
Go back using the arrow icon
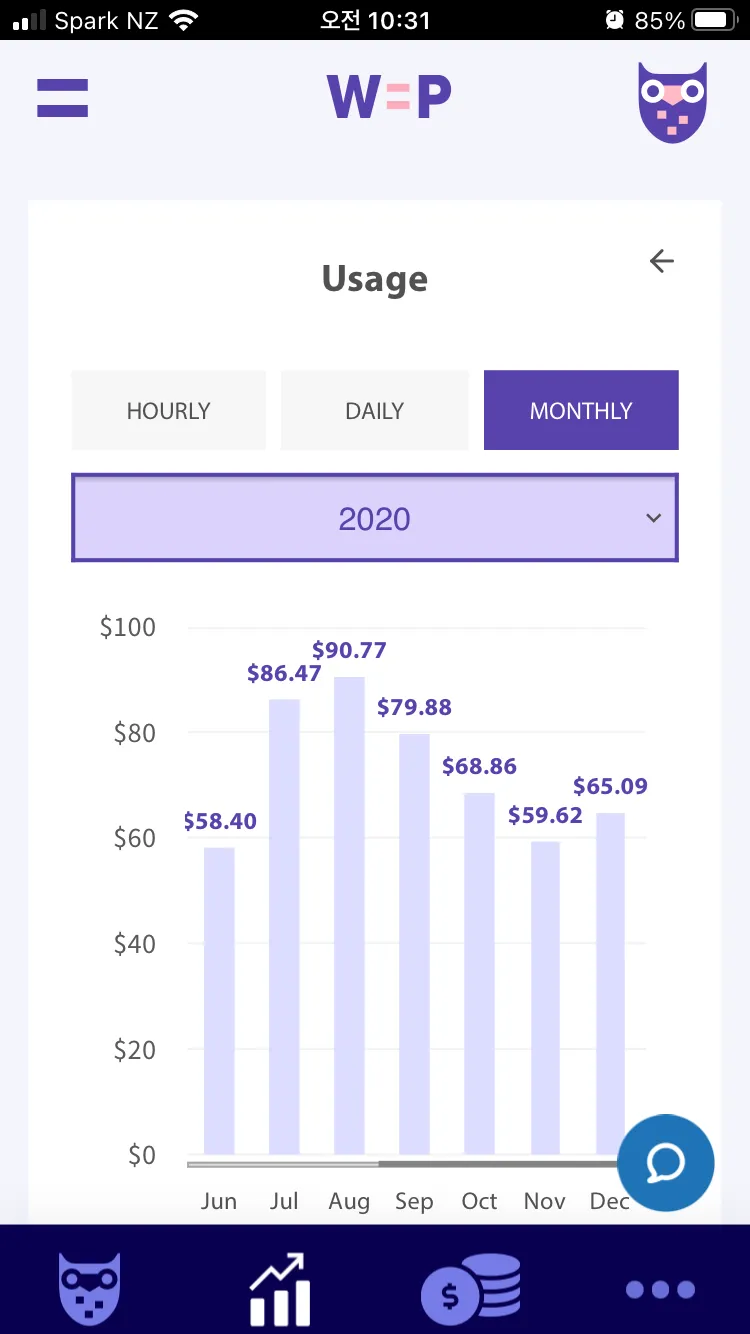coord(662,261)
